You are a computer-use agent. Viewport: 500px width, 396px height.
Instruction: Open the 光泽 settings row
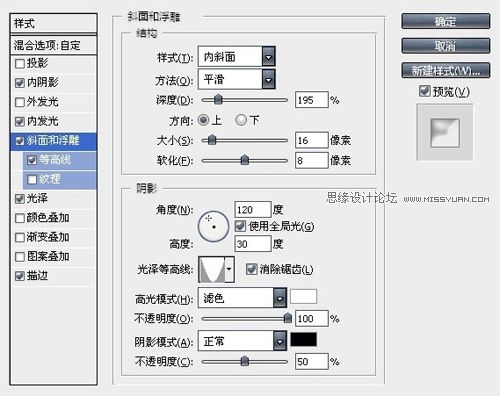[x=54, y=199]
